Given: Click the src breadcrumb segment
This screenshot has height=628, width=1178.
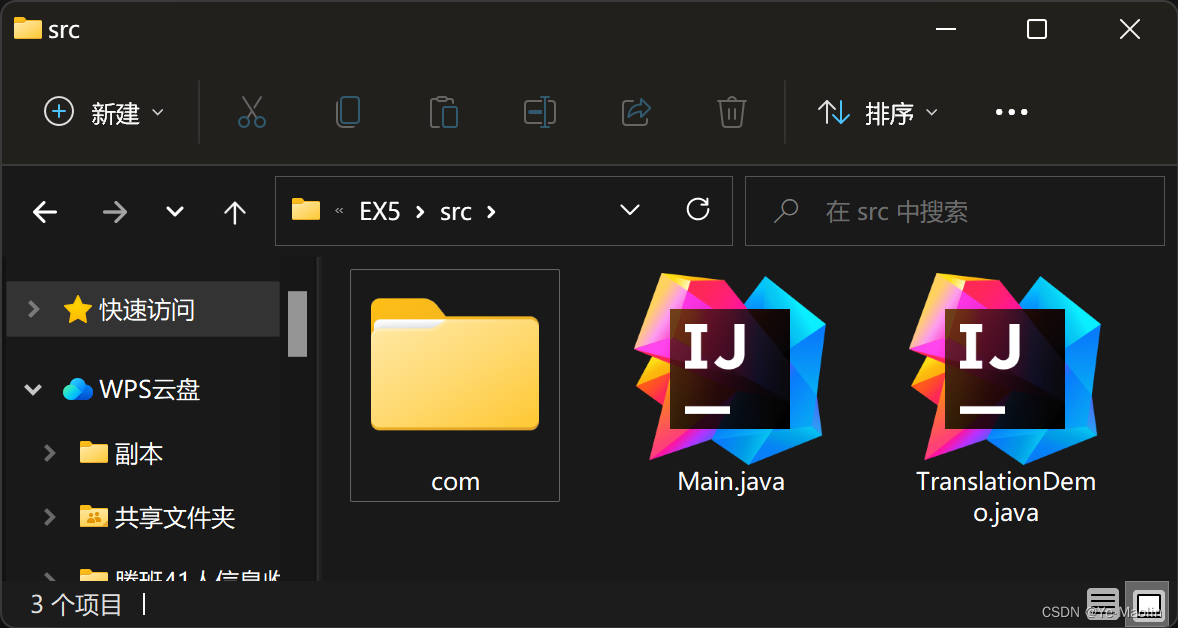Looking at the screenshot, I should coord(456,212).
